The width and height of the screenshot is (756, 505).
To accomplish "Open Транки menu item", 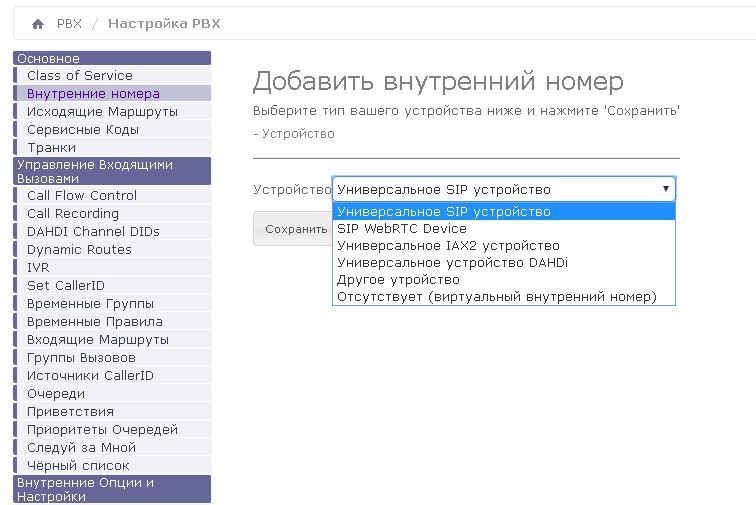I will point(112,147).
